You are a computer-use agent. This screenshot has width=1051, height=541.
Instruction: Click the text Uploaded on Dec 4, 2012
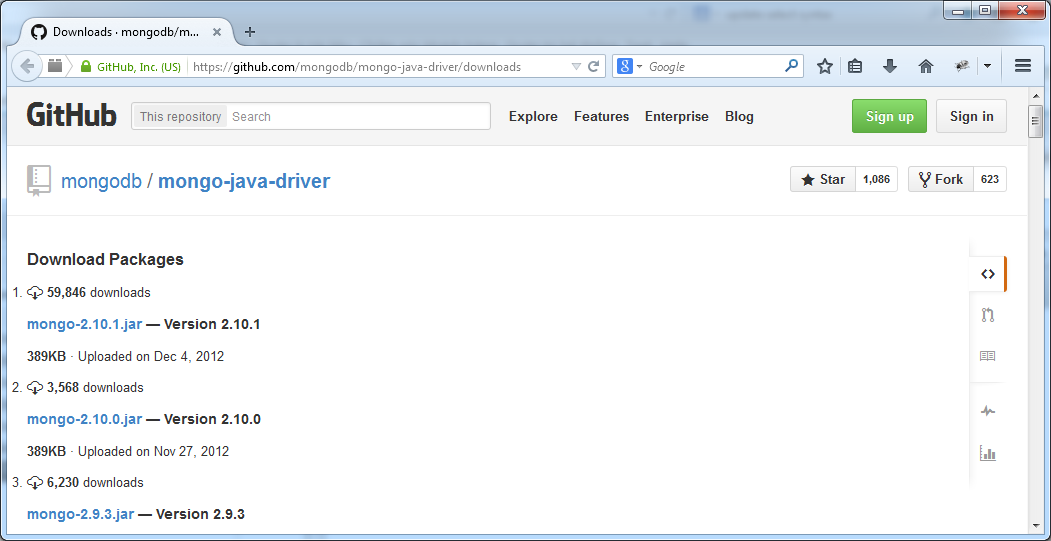tap(151, 357)
